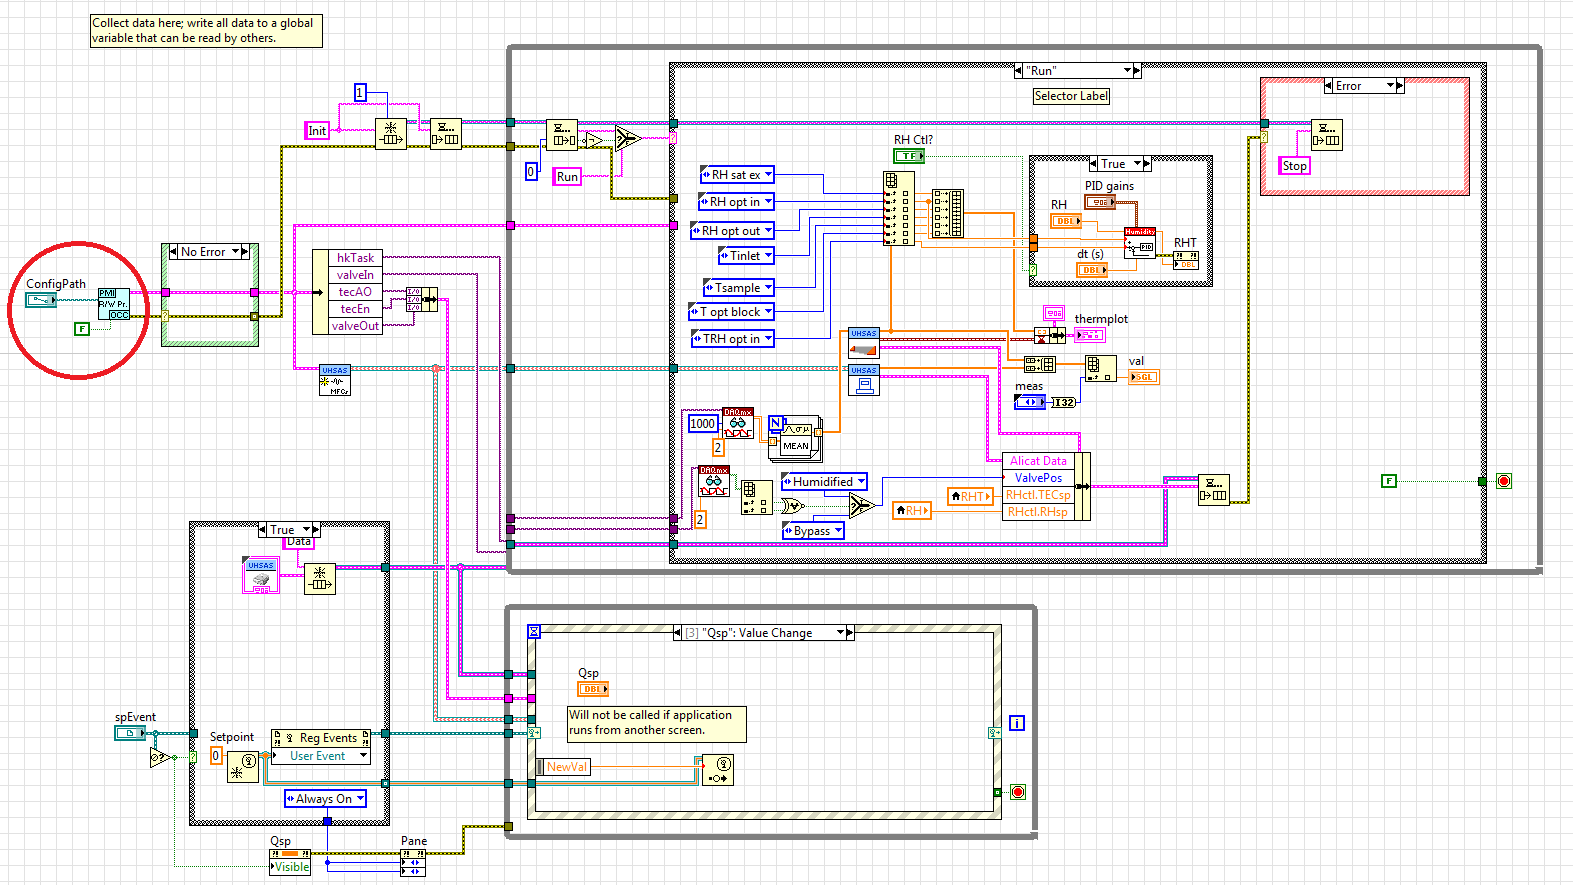The width and height of the screenshot is (1573, 885).
Task: Expand the Always On ring constant
Action: tap(360, 799)
